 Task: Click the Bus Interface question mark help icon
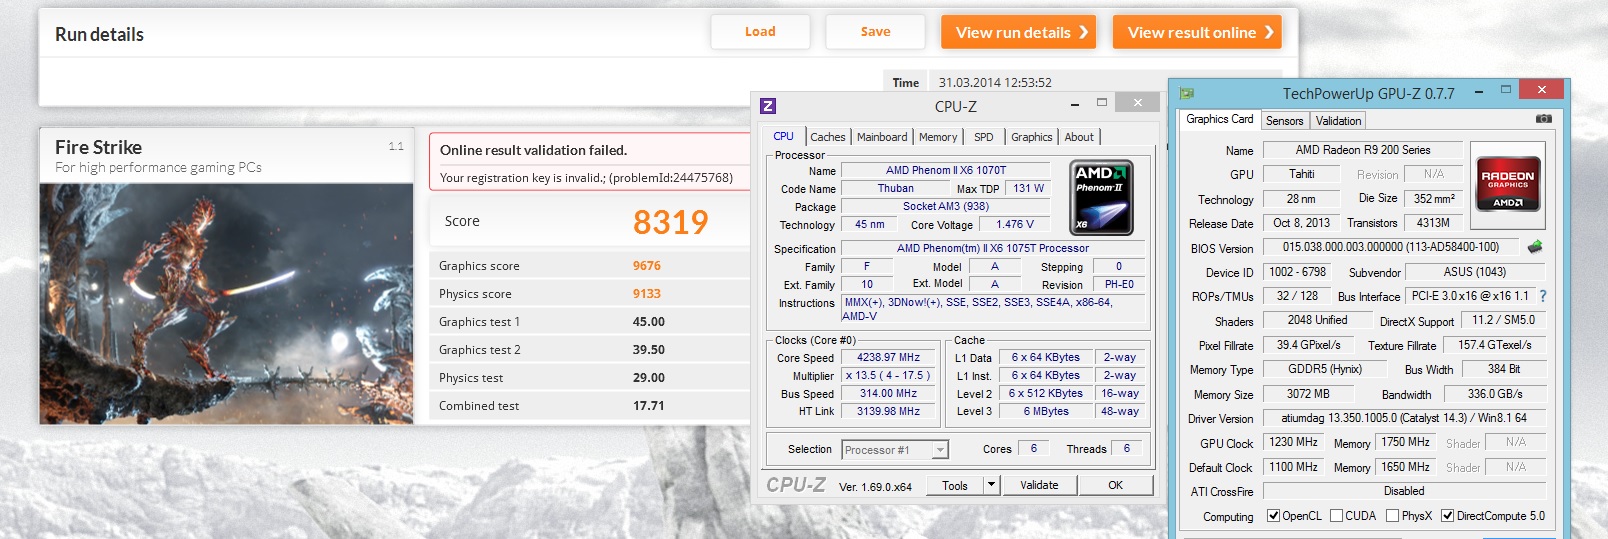point(1543,296)
